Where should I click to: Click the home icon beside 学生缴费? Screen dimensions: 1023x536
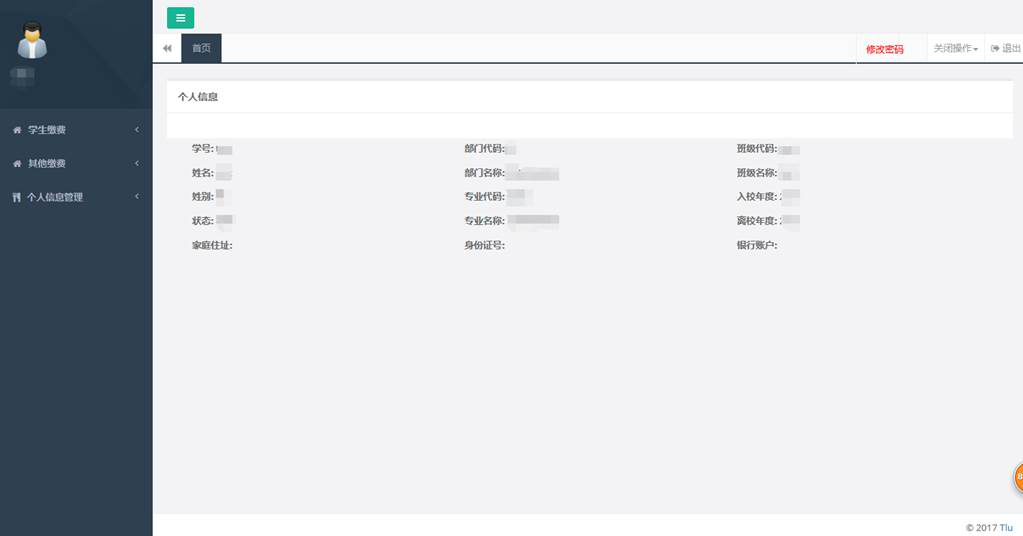pos(16,130)
